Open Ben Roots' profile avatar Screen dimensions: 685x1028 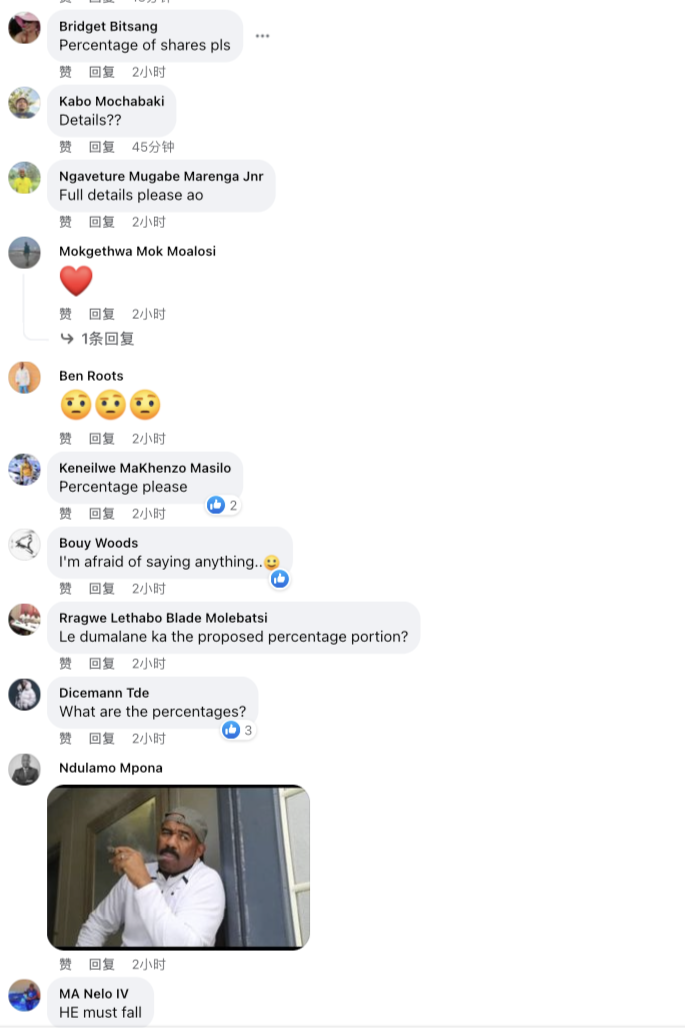tap(24, 378)
